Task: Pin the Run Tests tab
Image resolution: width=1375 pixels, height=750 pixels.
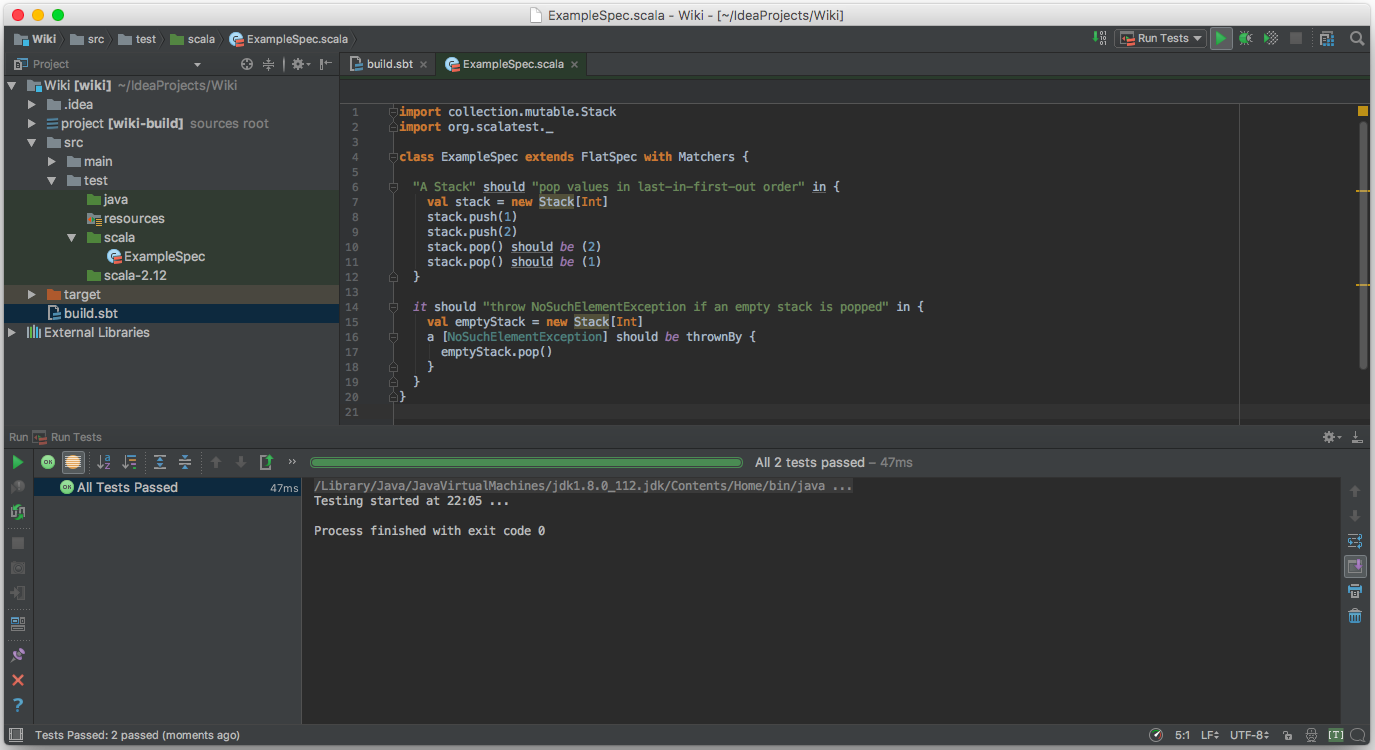Action: [x=17, y=655]
